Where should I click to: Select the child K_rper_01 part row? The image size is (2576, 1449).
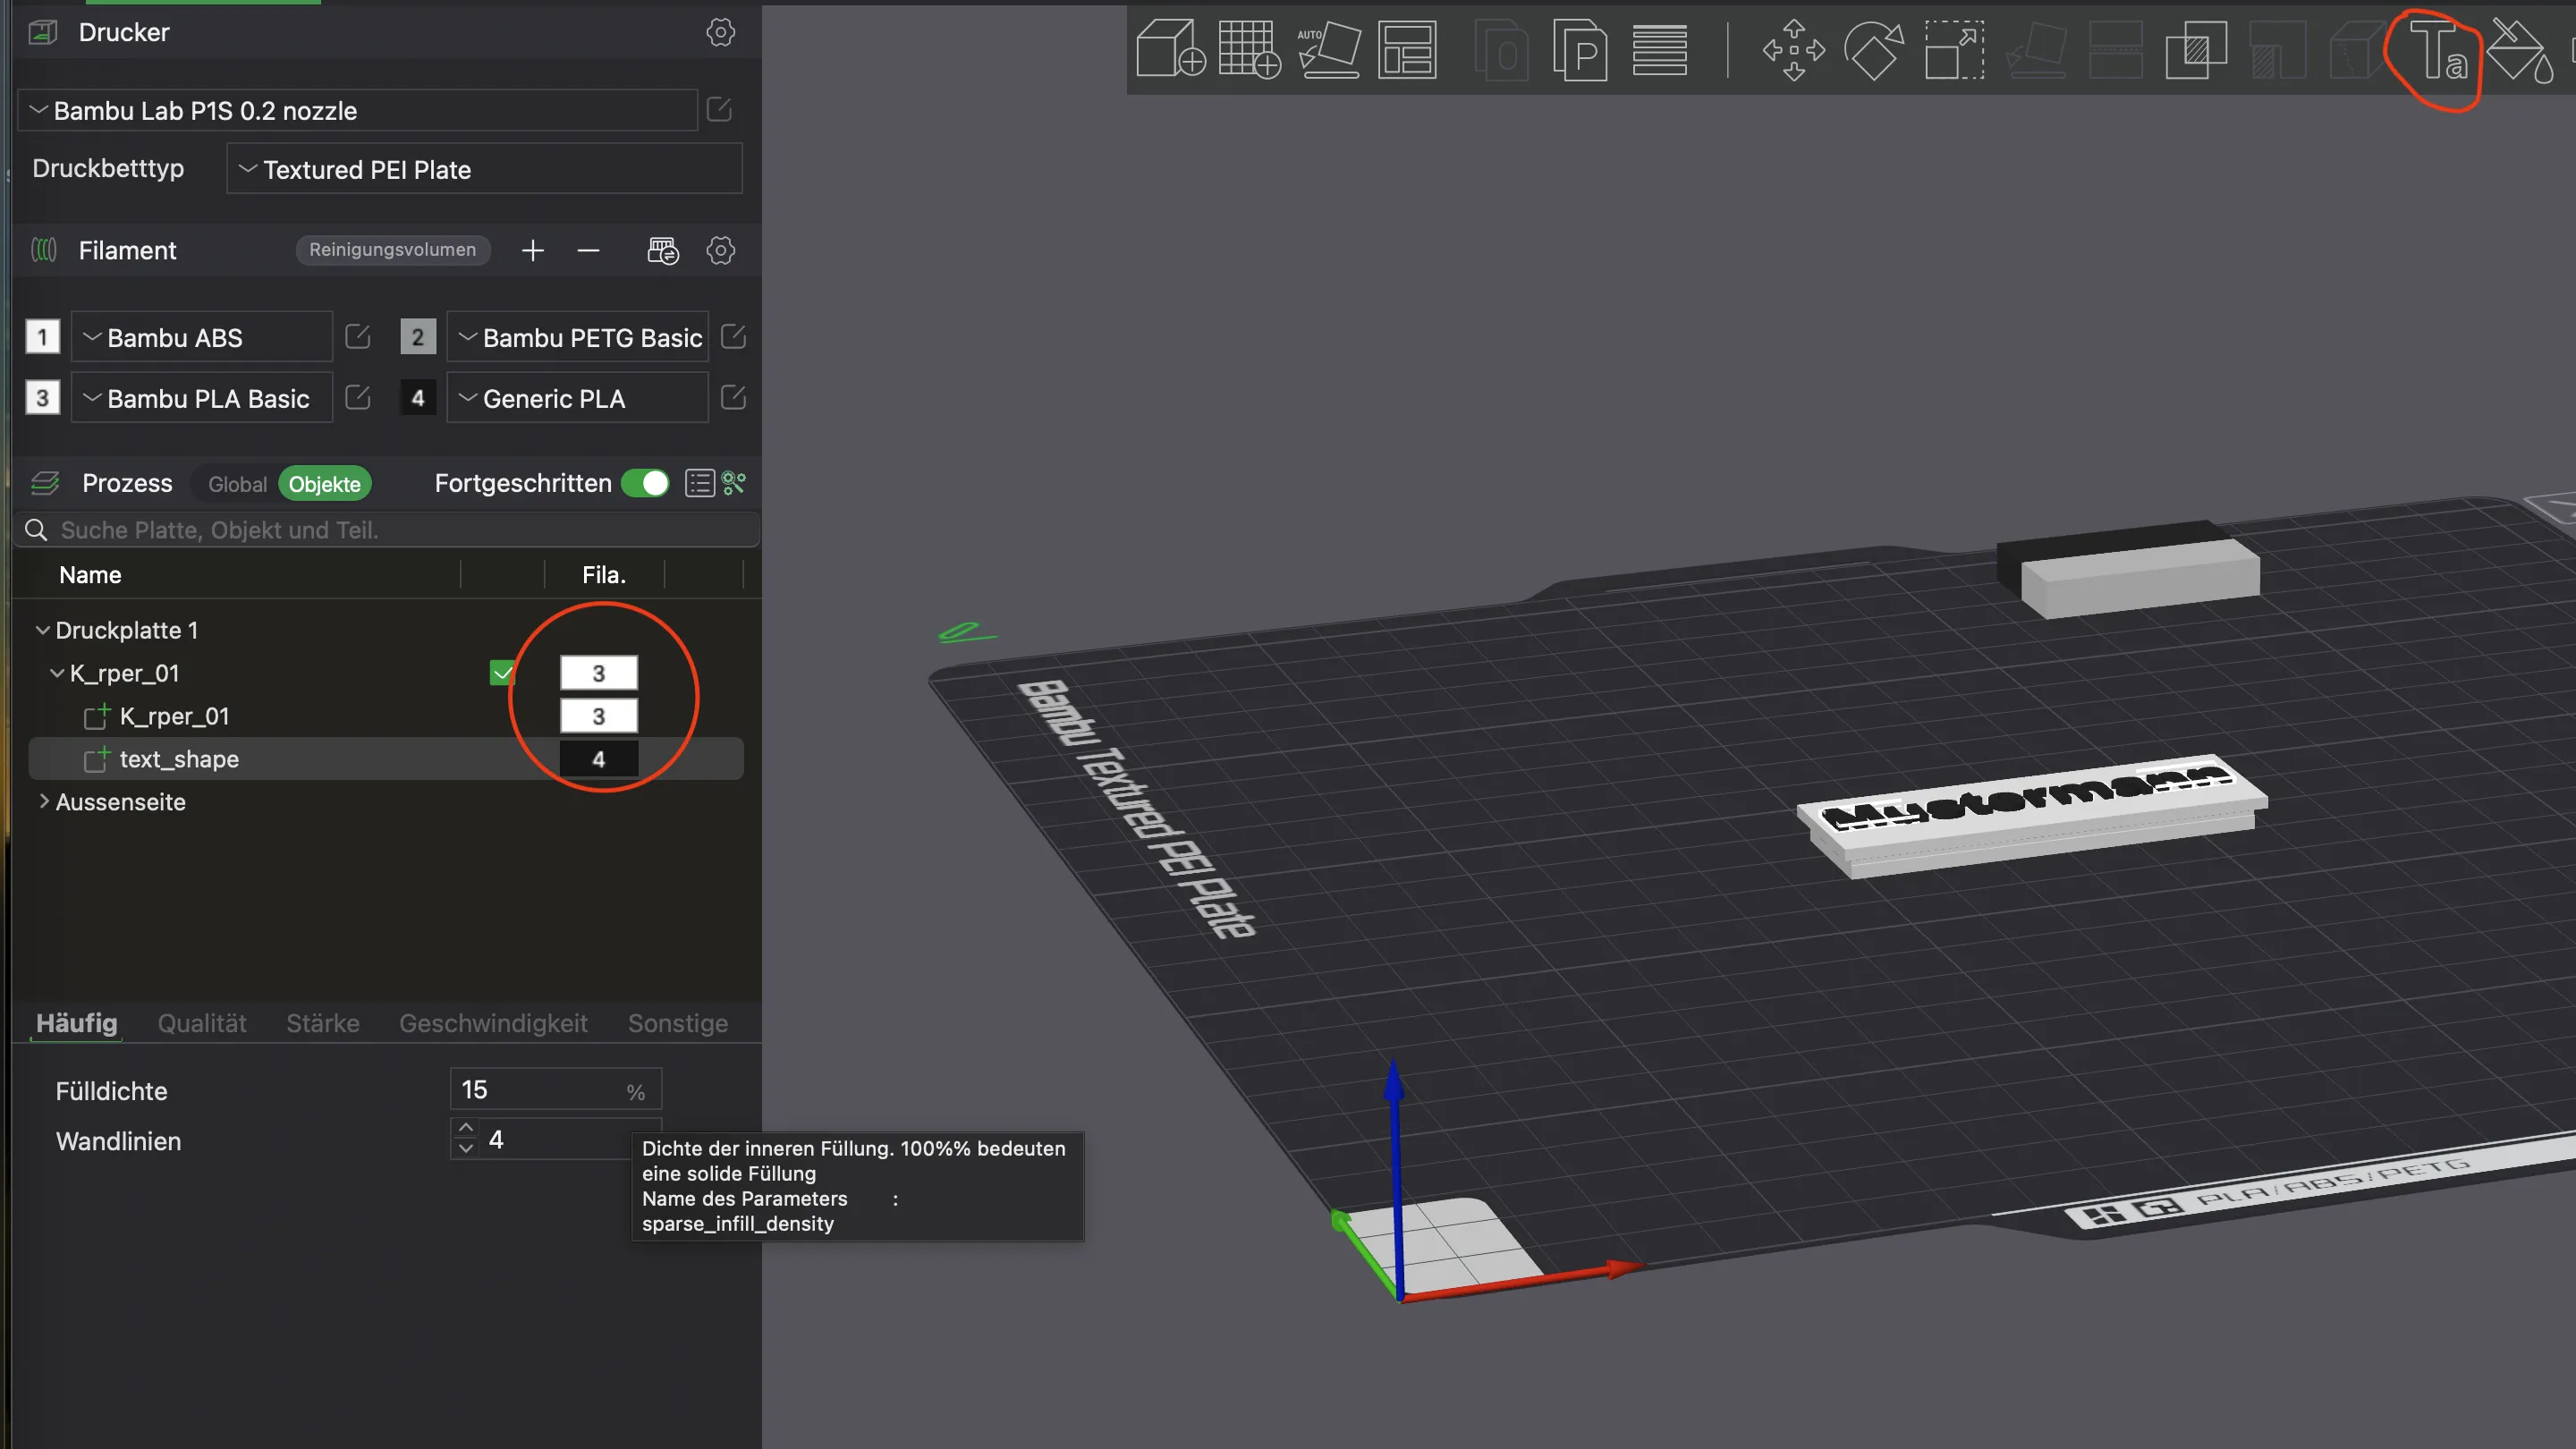coord(386,716)
